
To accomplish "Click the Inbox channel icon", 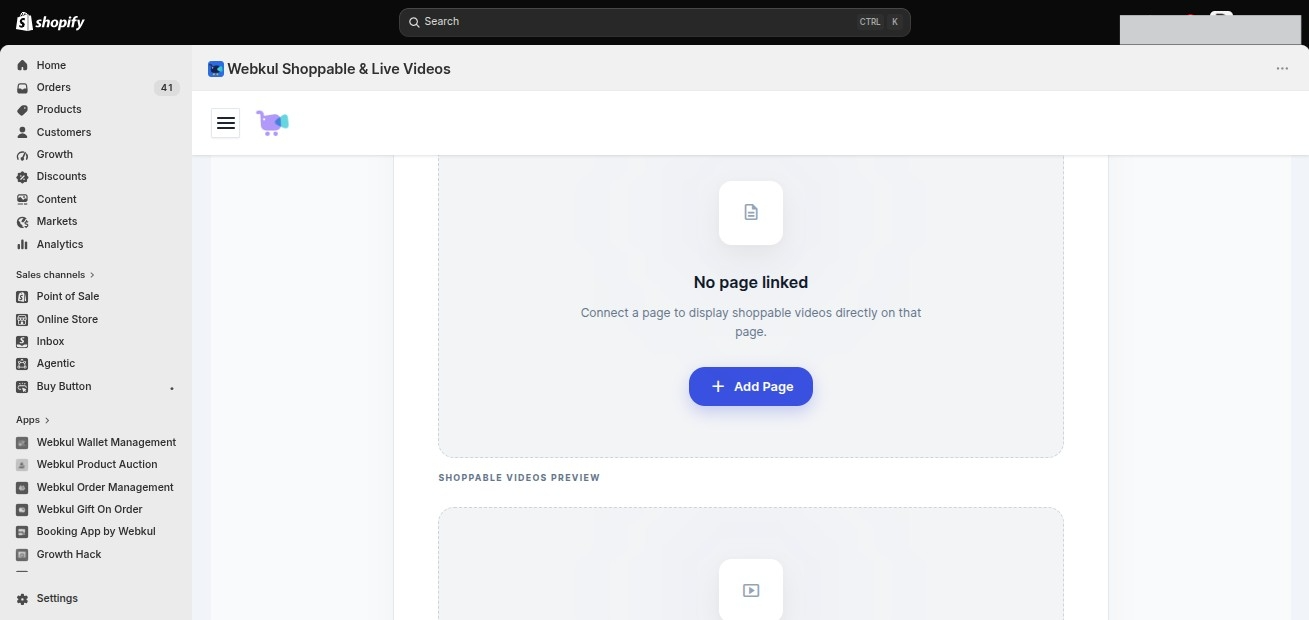I will (x=22, y=341).
